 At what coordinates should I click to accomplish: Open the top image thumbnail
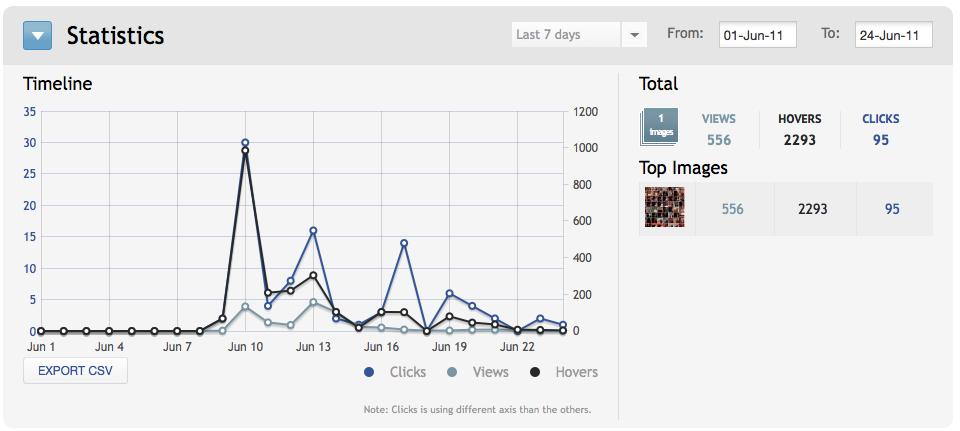point(664,208)
